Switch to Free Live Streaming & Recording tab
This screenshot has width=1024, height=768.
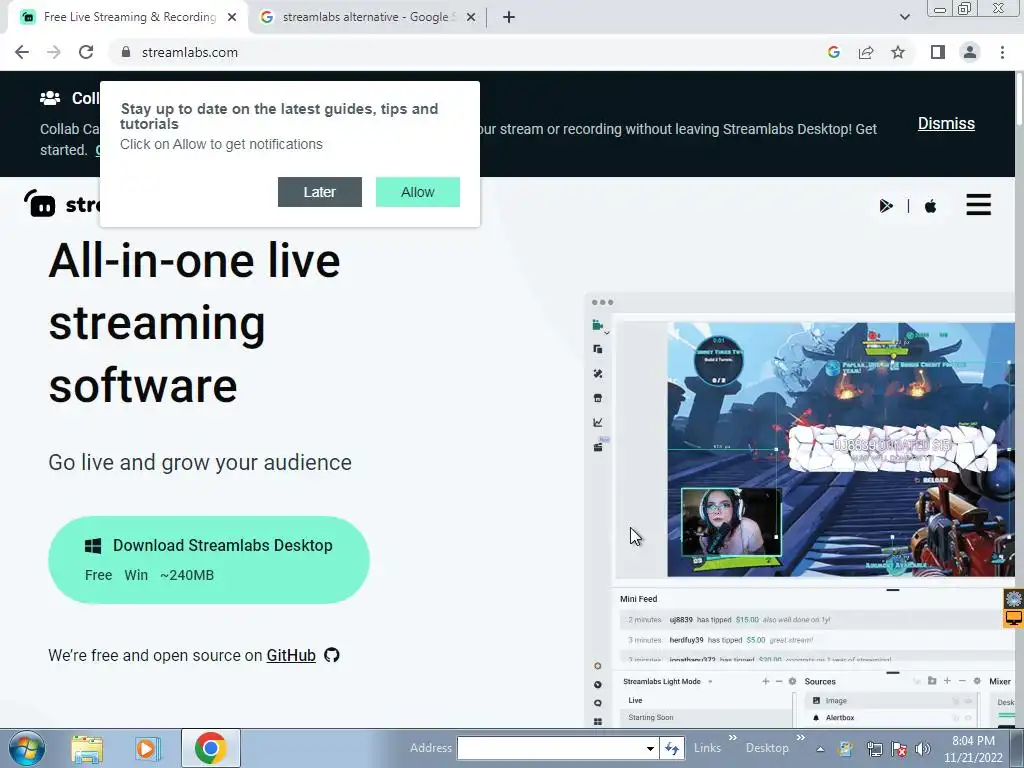click(x=129, y=17)
